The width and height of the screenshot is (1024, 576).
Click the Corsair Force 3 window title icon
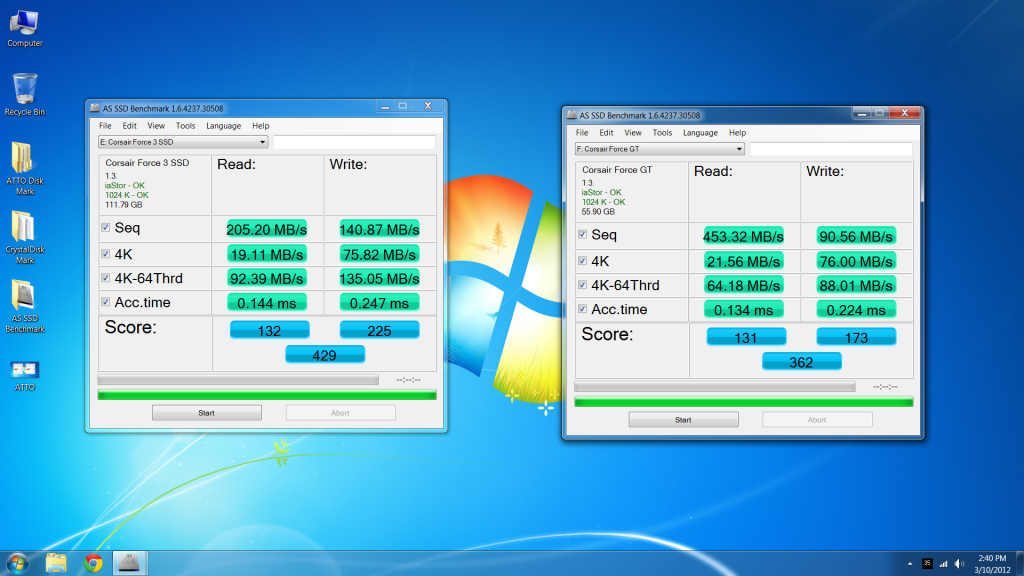[95, 108]
